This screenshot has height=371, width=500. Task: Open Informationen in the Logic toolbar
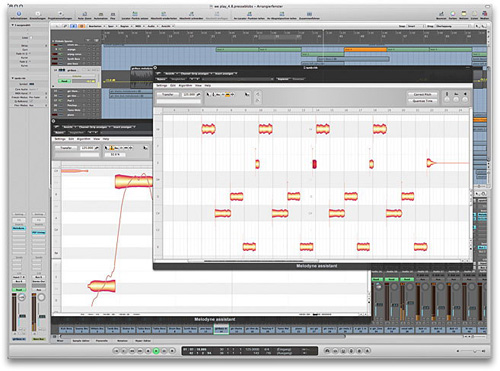click(19, 14)
